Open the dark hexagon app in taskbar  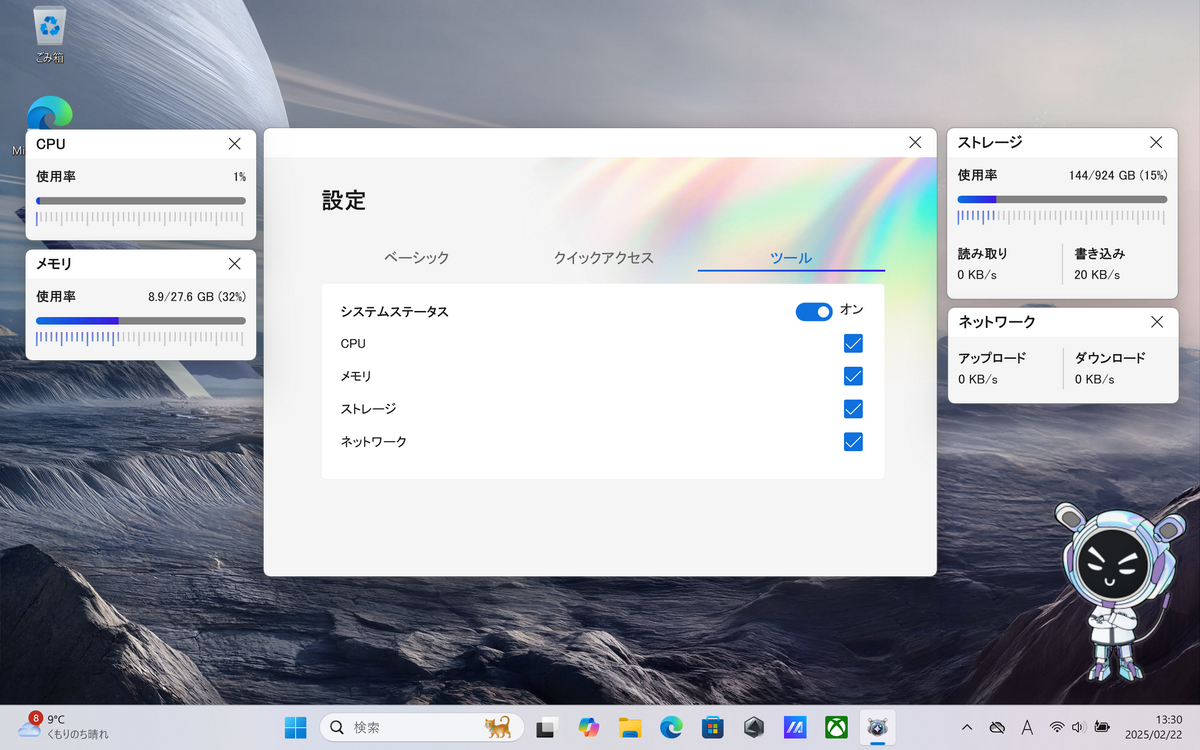[754, 727]
